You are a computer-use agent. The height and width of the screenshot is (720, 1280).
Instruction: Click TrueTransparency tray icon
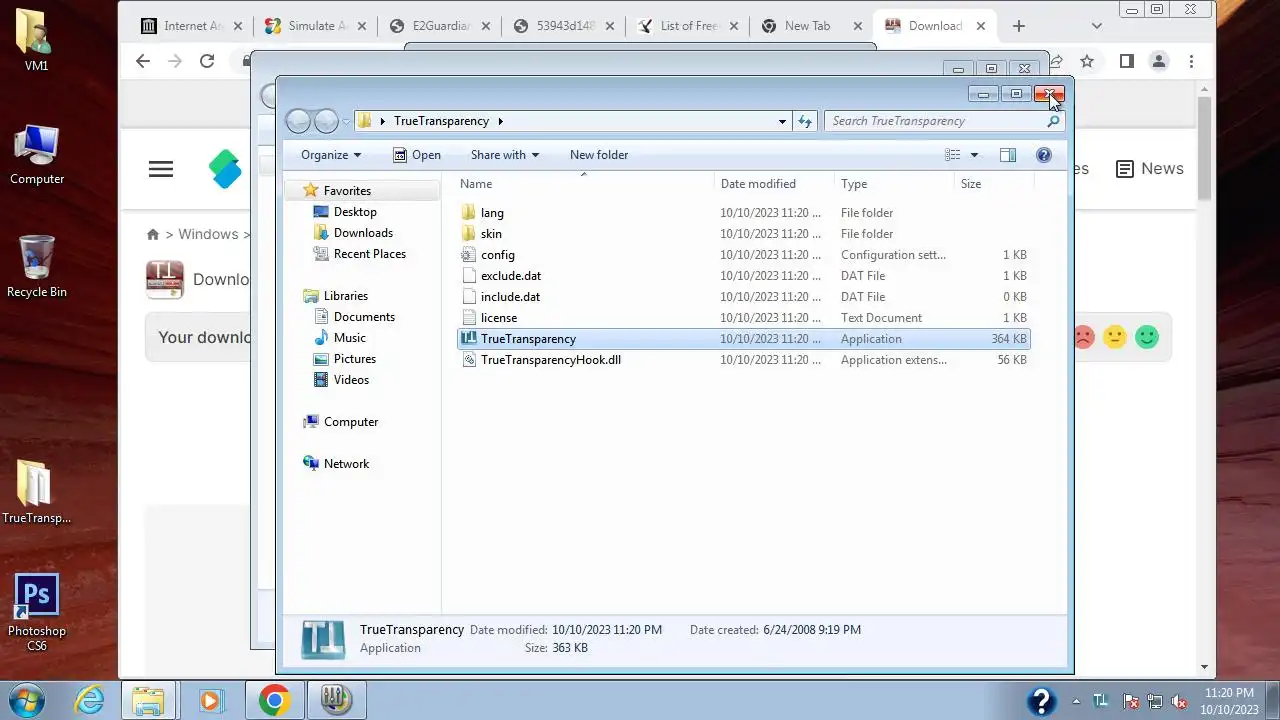[1101, 701]
